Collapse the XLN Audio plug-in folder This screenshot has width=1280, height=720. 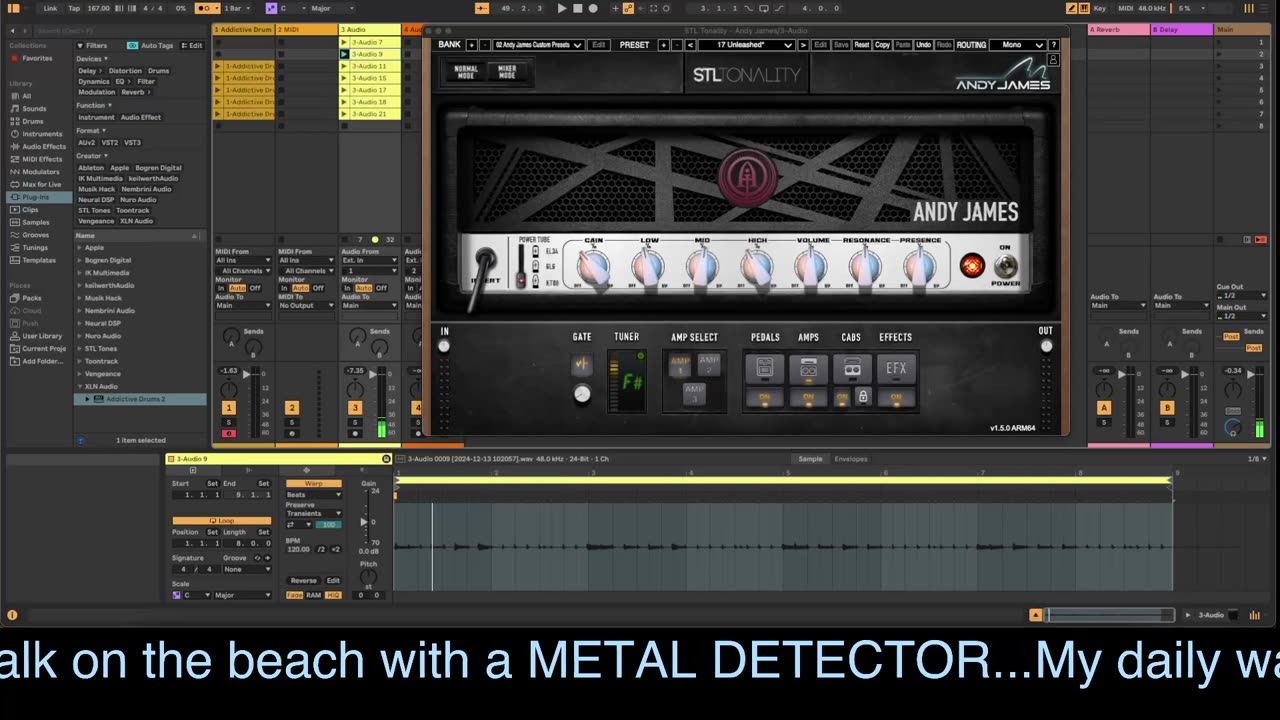(x=80, y=386)
